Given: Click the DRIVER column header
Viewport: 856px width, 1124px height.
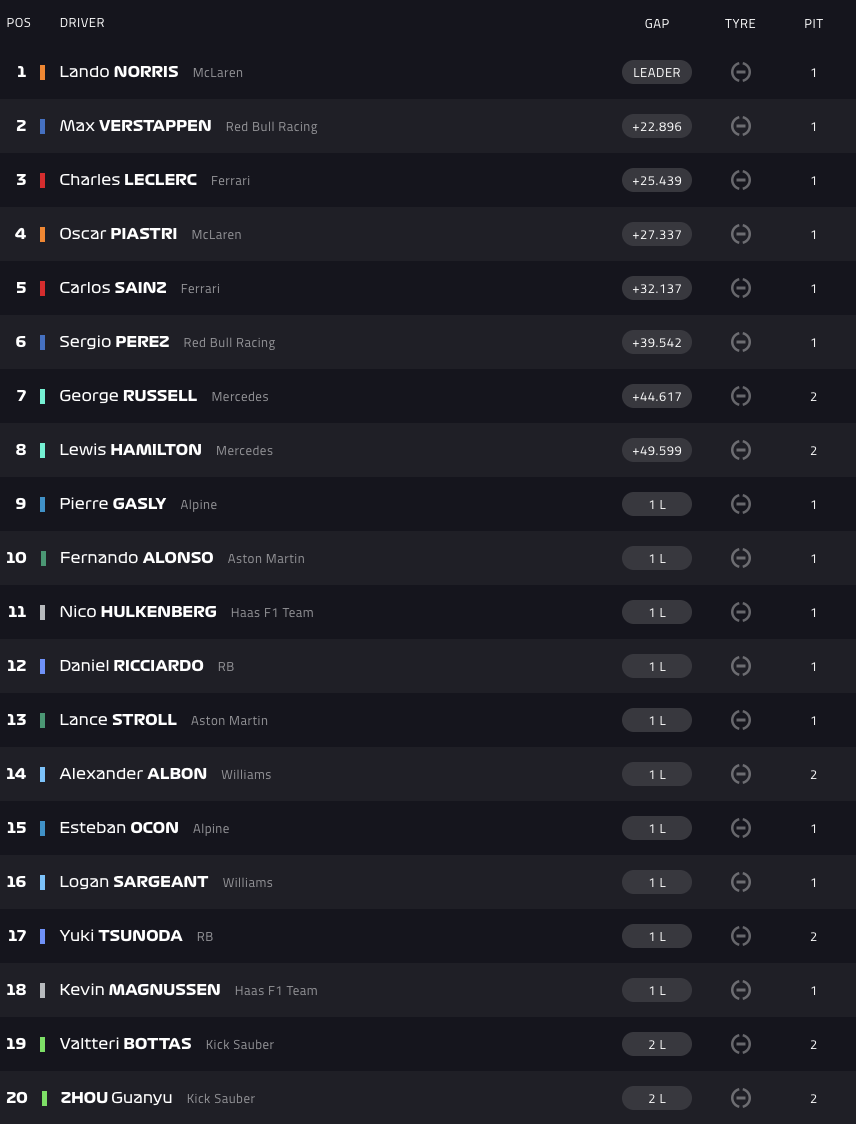Looking at the screenshot, I should coord(82,23).
